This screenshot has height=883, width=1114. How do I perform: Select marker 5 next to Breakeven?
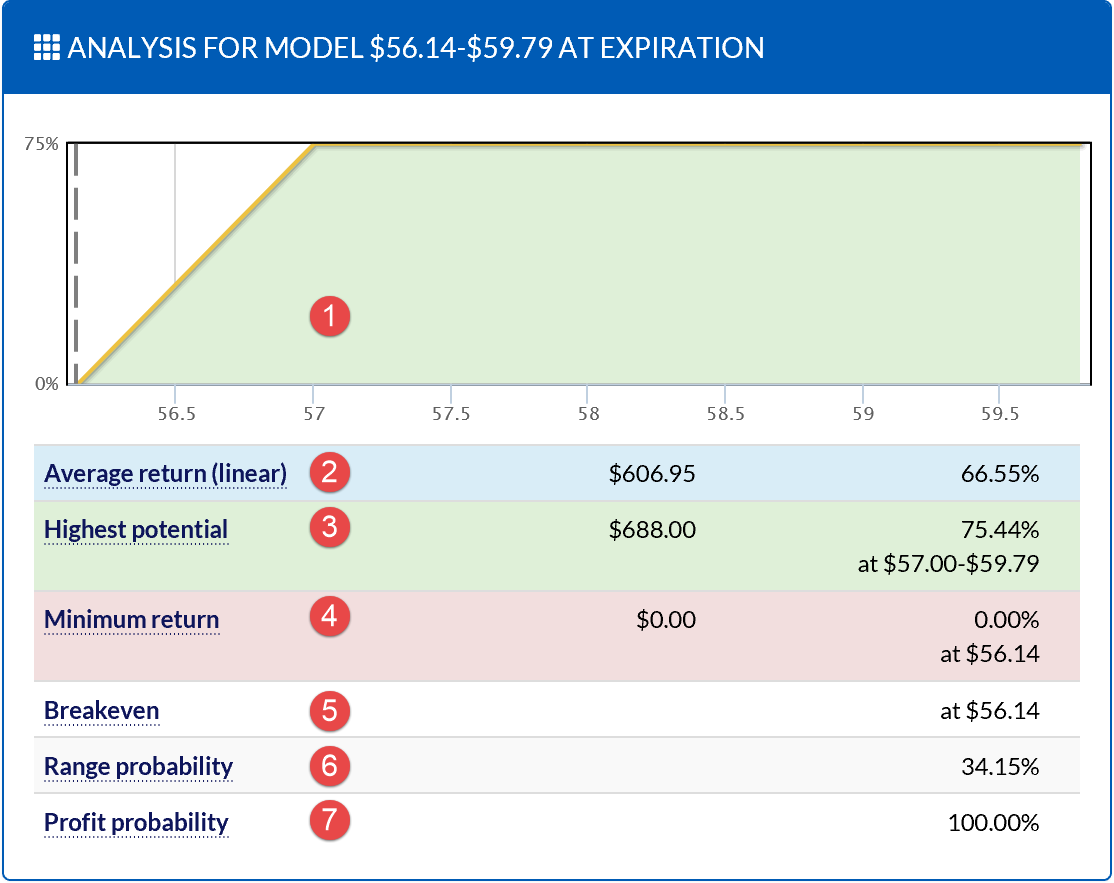[x=328, y=710]
